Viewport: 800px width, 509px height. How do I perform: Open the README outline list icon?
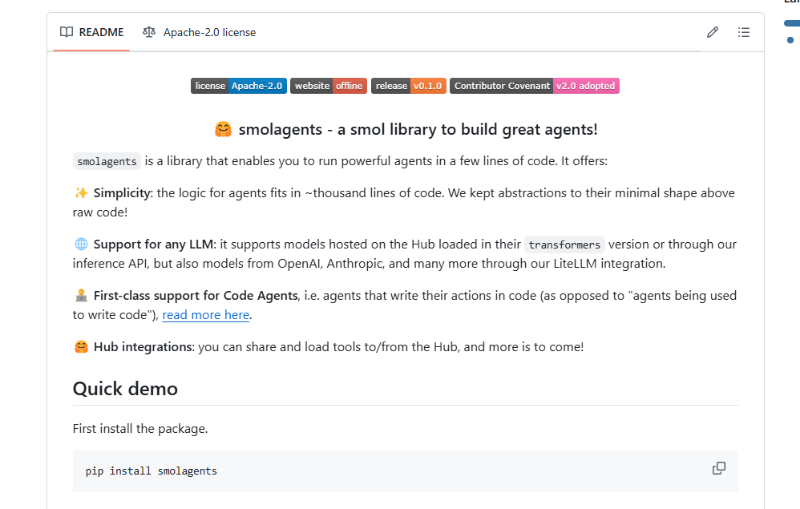click(743, 32)
